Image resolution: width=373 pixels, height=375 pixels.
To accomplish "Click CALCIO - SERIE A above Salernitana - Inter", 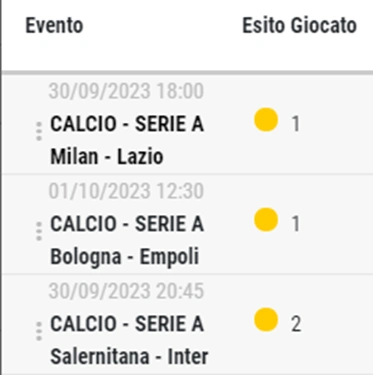I will 127,324.
